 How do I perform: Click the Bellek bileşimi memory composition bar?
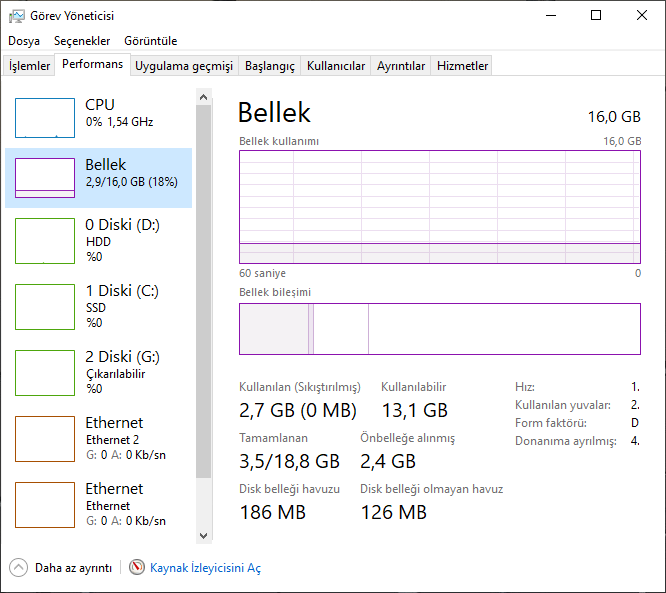click(440, 329)
